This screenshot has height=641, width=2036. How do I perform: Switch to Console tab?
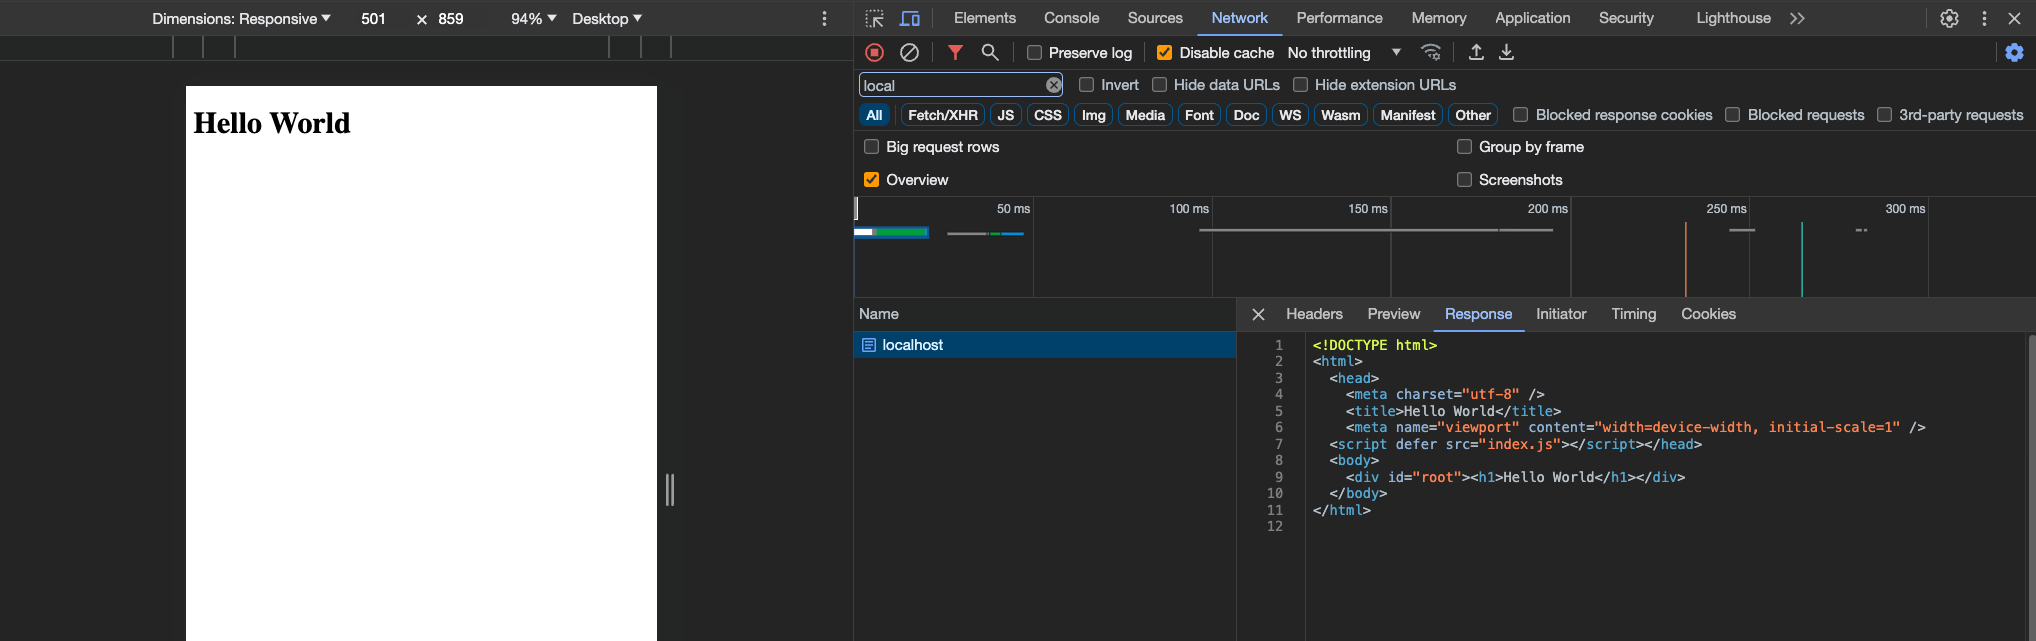[x=1071, y=18]
